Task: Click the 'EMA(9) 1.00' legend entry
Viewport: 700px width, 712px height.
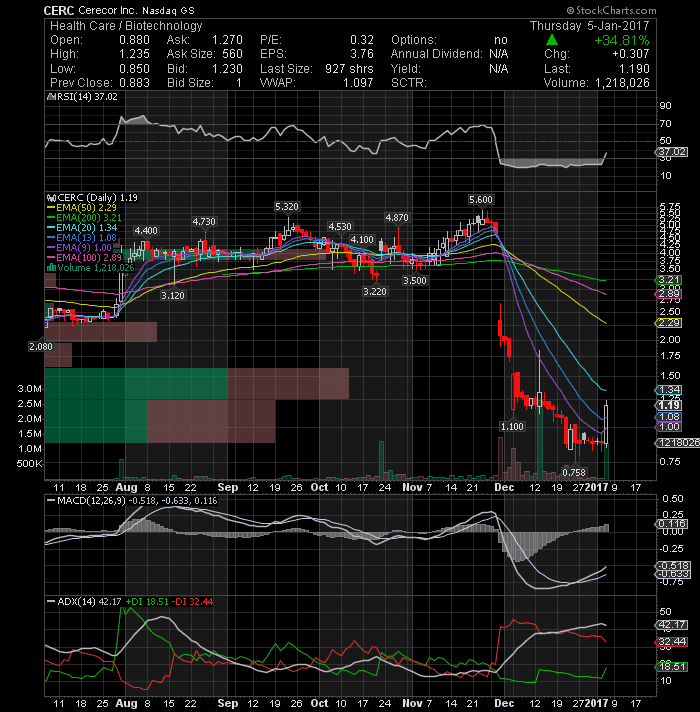Action: pos(84,248)
